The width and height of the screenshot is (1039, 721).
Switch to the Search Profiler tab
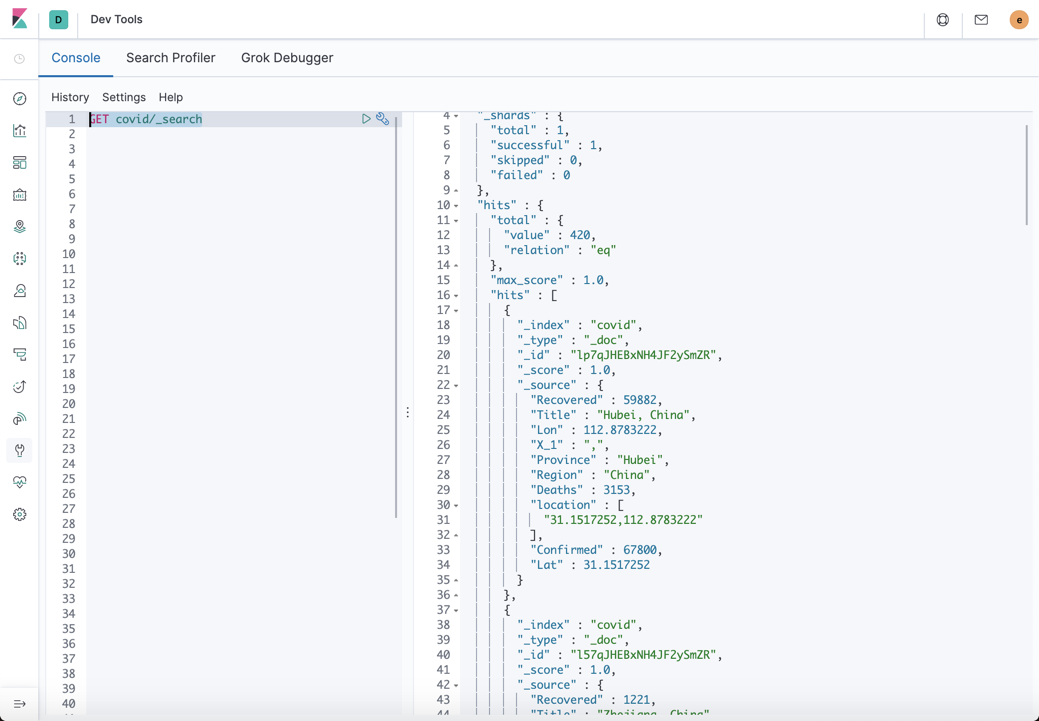pos(170,58)
